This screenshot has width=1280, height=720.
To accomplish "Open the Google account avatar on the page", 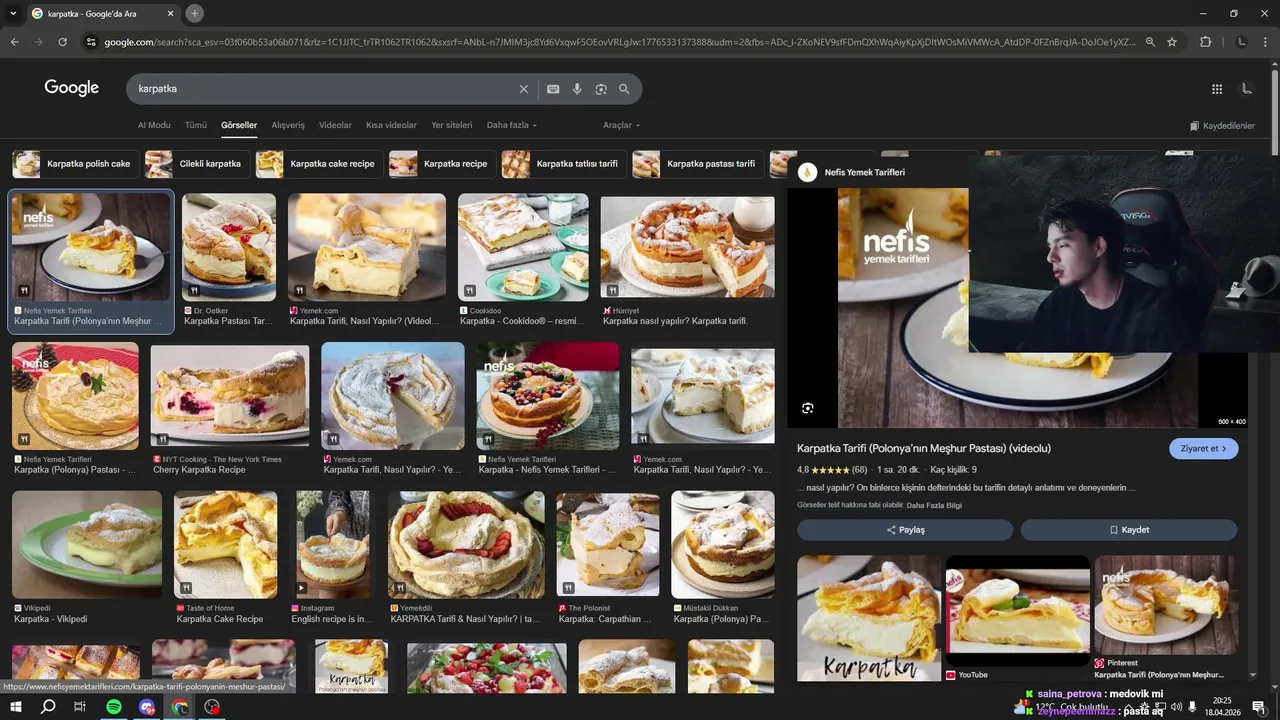I will pyautogui.click(x=1247, y=89).
